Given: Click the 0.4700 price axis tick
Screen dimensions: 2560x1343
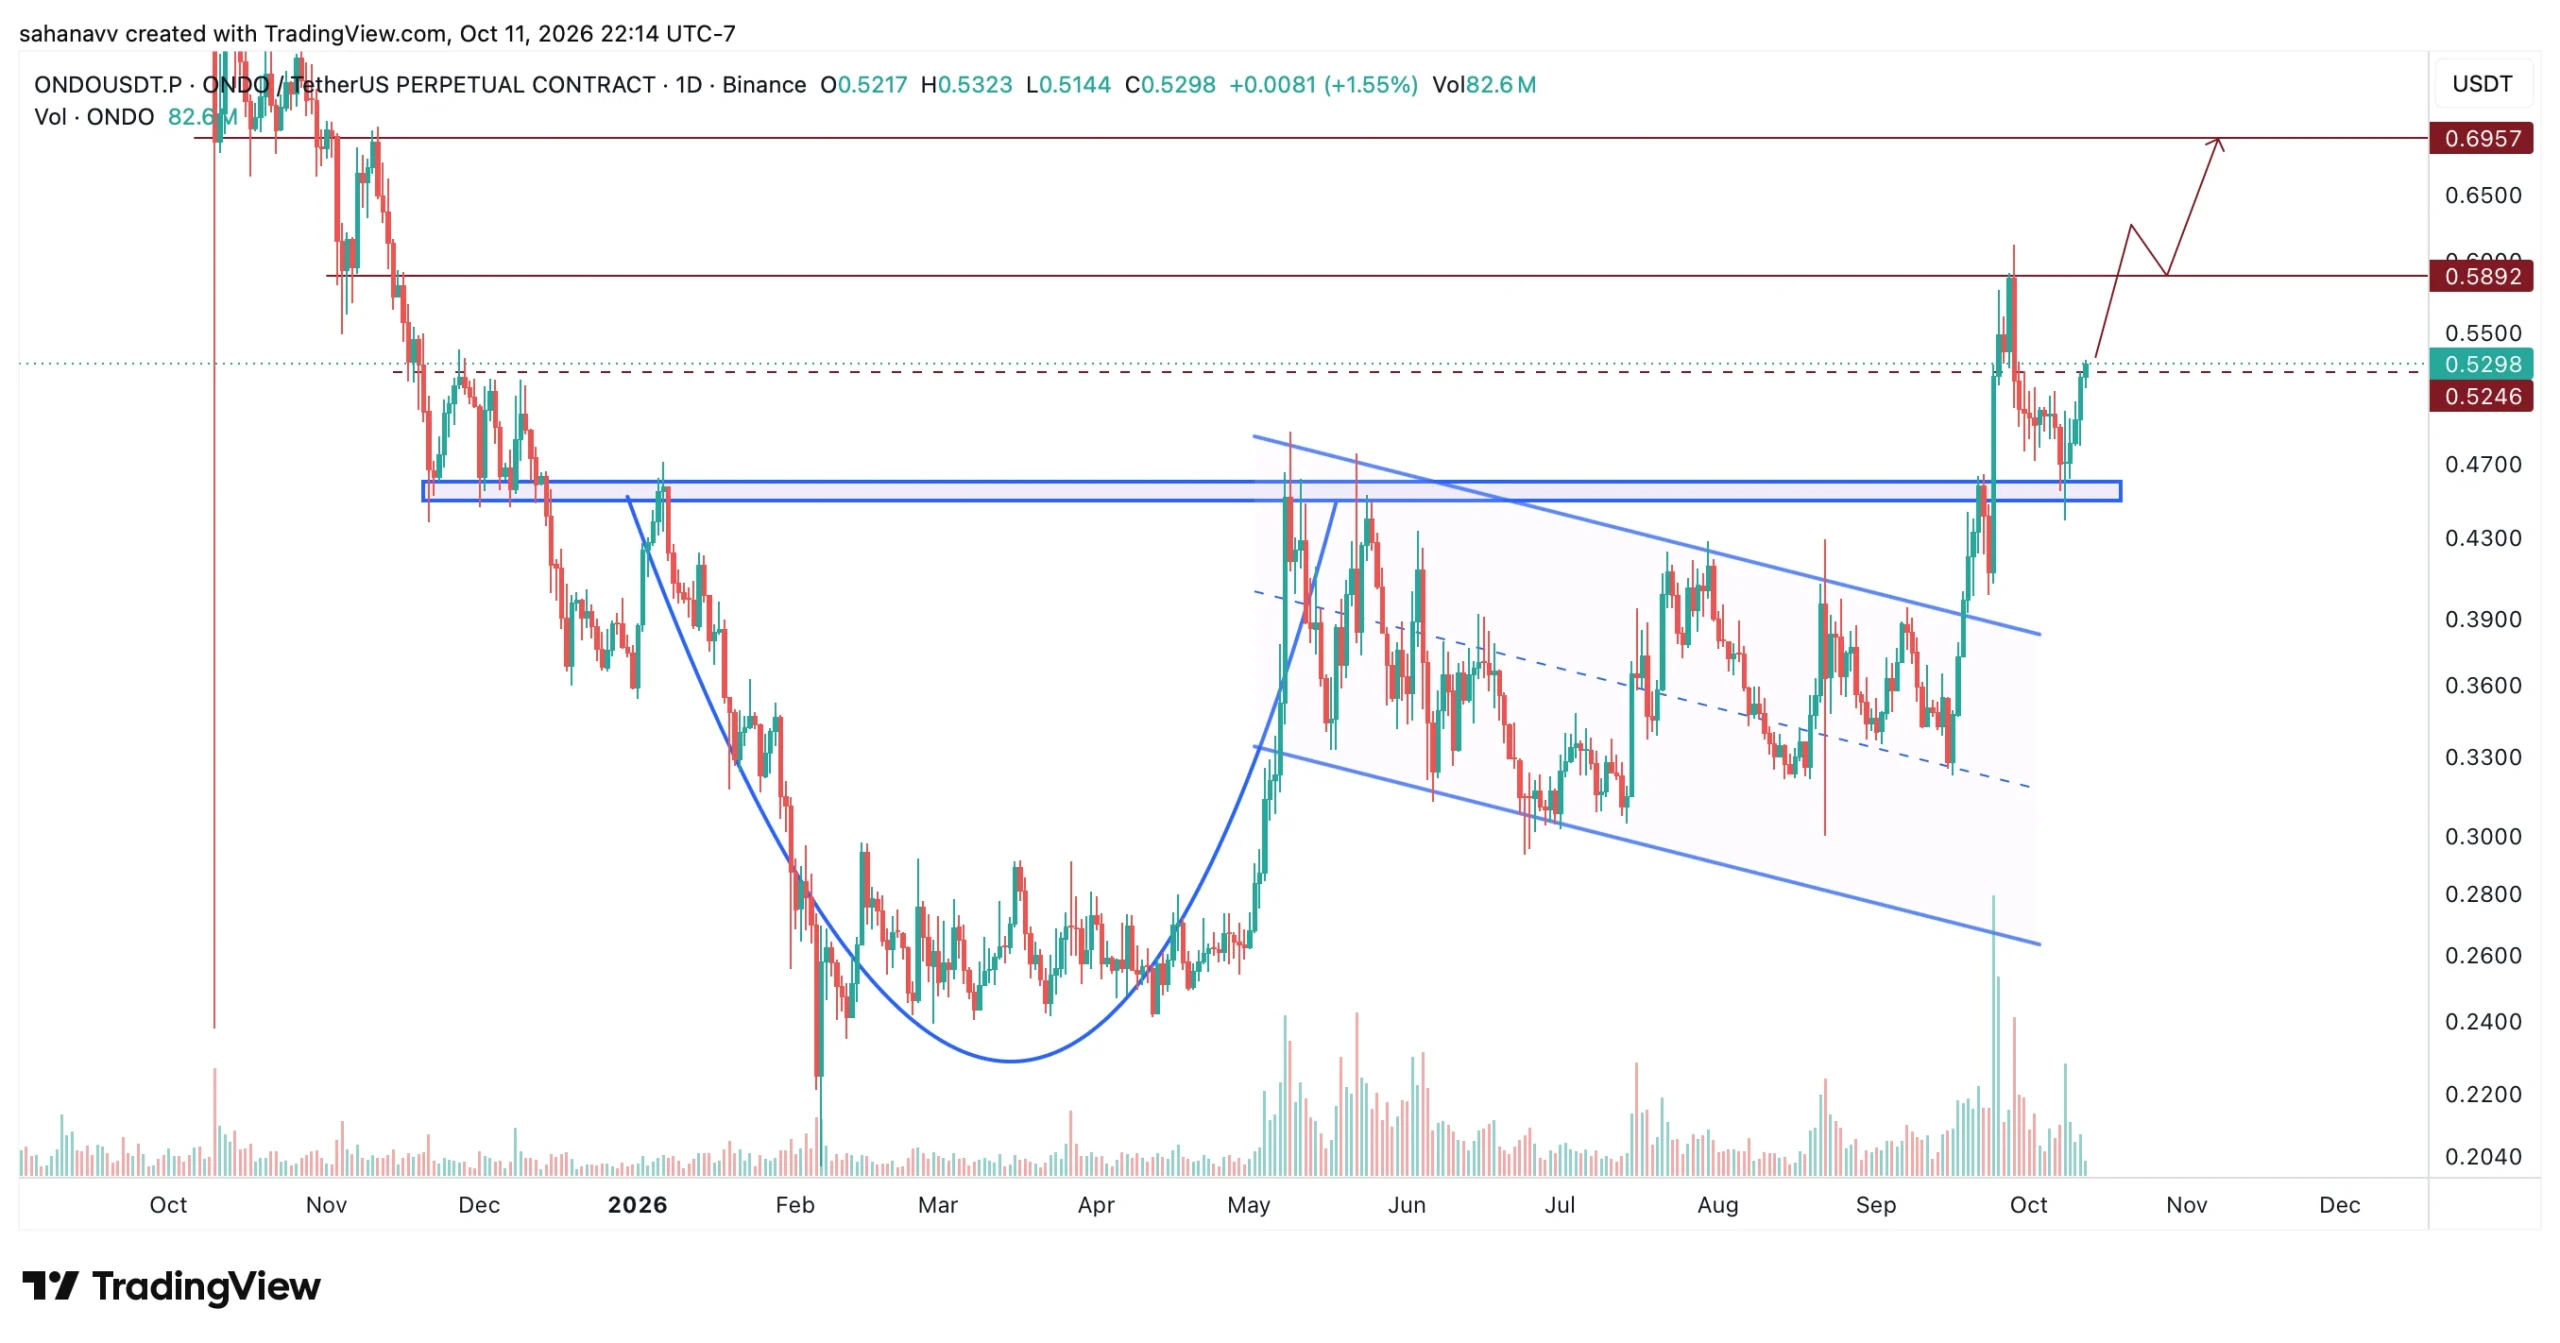Looking at the screenshot, I should [x=2484, y=464].
